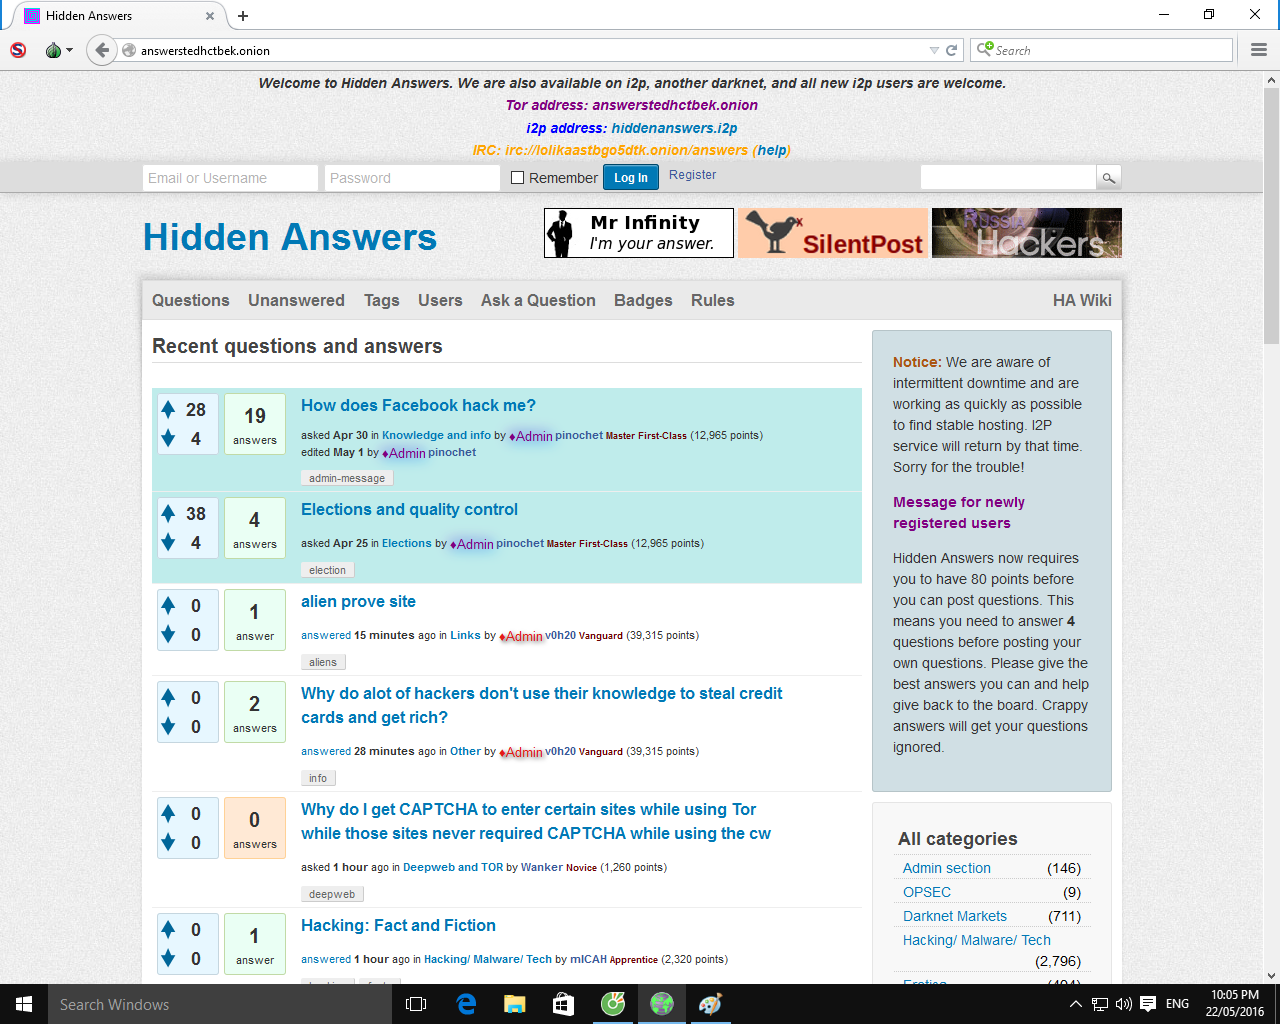The image size is (1280, 1024).
Task: Open the IRC help link
Action: pyautogui.click(x=771, y=150)
